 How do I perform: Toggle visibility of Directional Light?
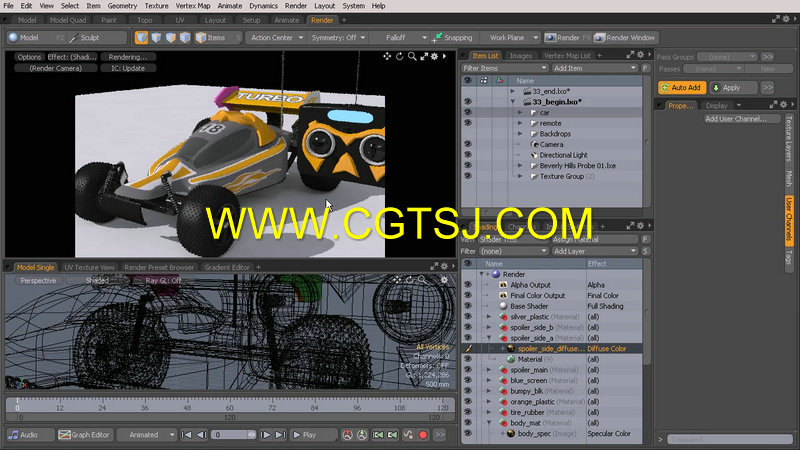pyautogui.click(x=468, y=155)
